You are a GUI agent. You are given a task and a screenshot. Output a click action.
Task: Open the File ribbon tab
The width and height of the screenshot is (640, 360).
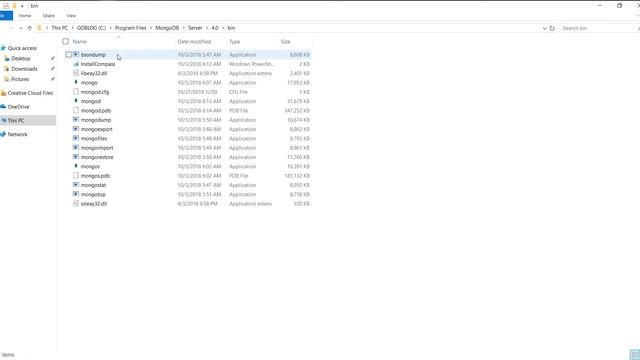point(6,16)
